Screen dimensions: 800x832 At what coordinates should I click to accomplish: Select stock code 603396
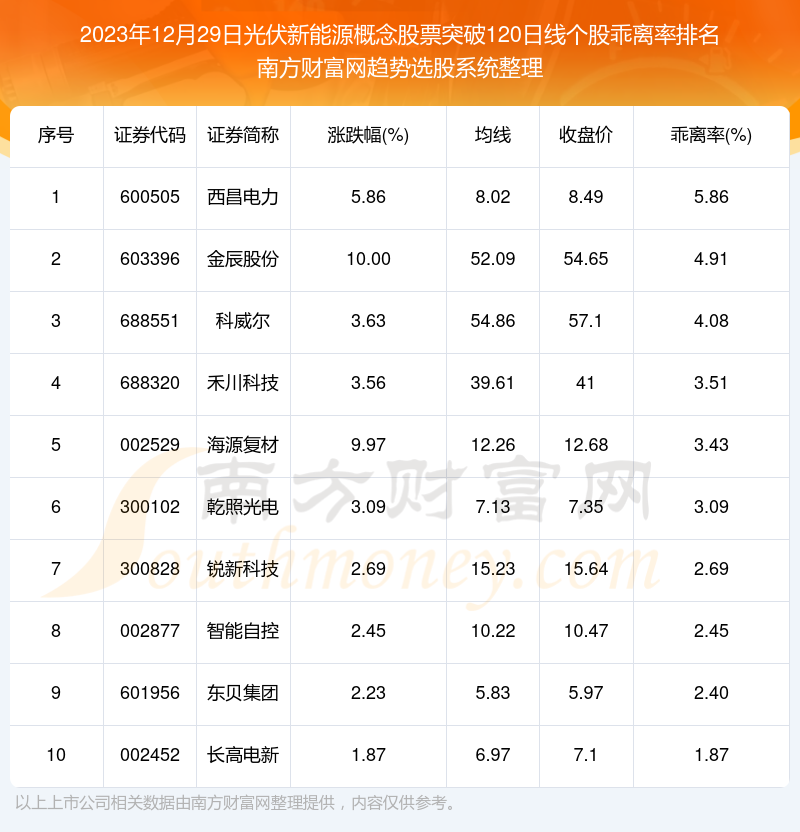[x=150, y=259]
